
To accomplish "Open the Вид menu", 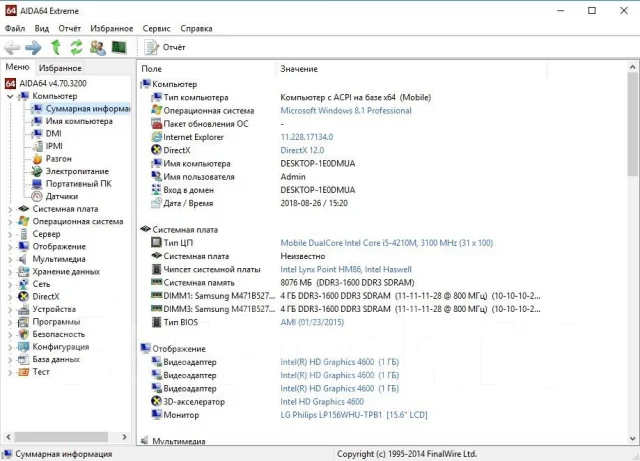I will [42, 29].
